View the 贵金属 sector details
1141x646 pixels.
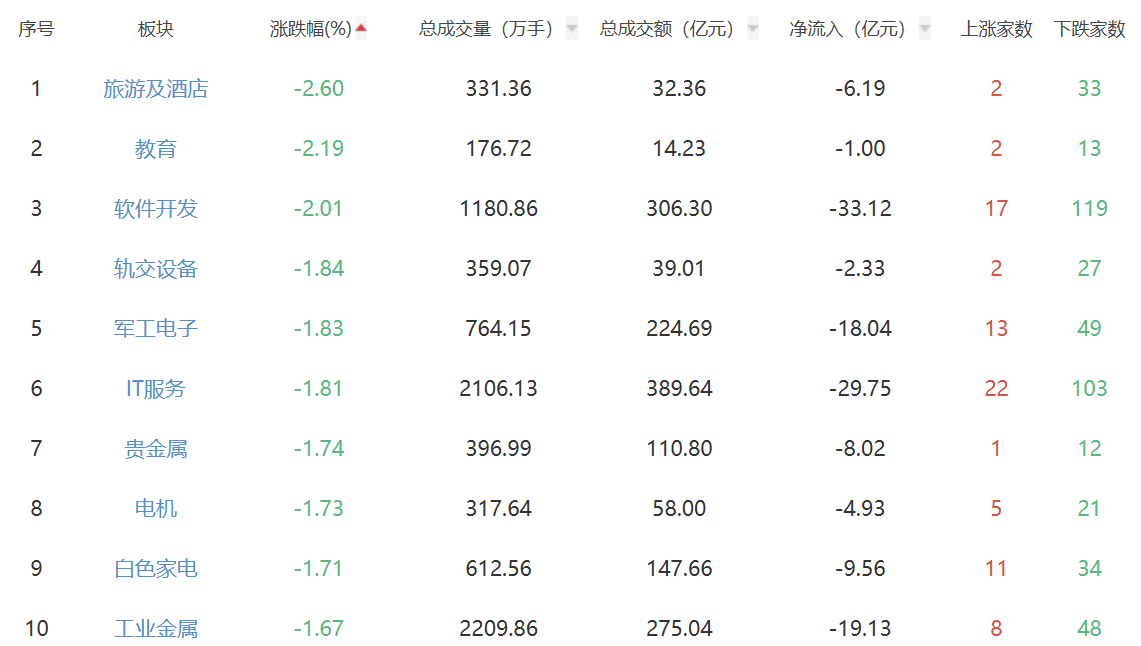click(x=155, y=449)
